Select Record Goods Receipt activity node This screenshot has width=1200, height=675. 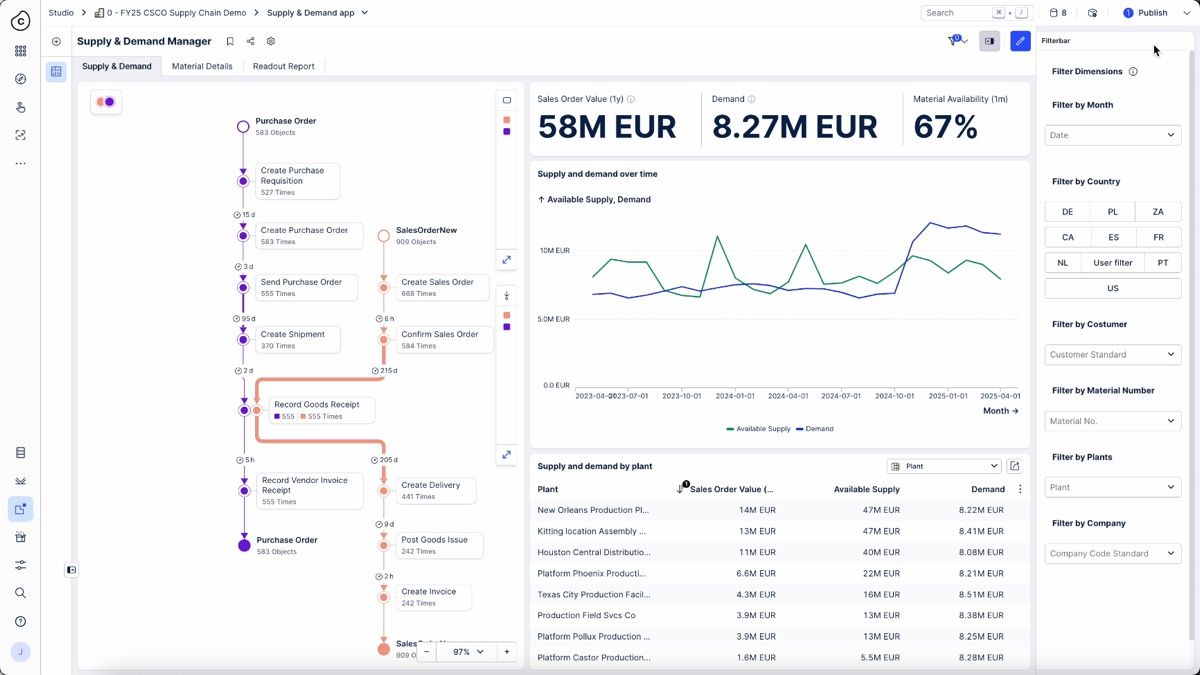coord(320,410)
